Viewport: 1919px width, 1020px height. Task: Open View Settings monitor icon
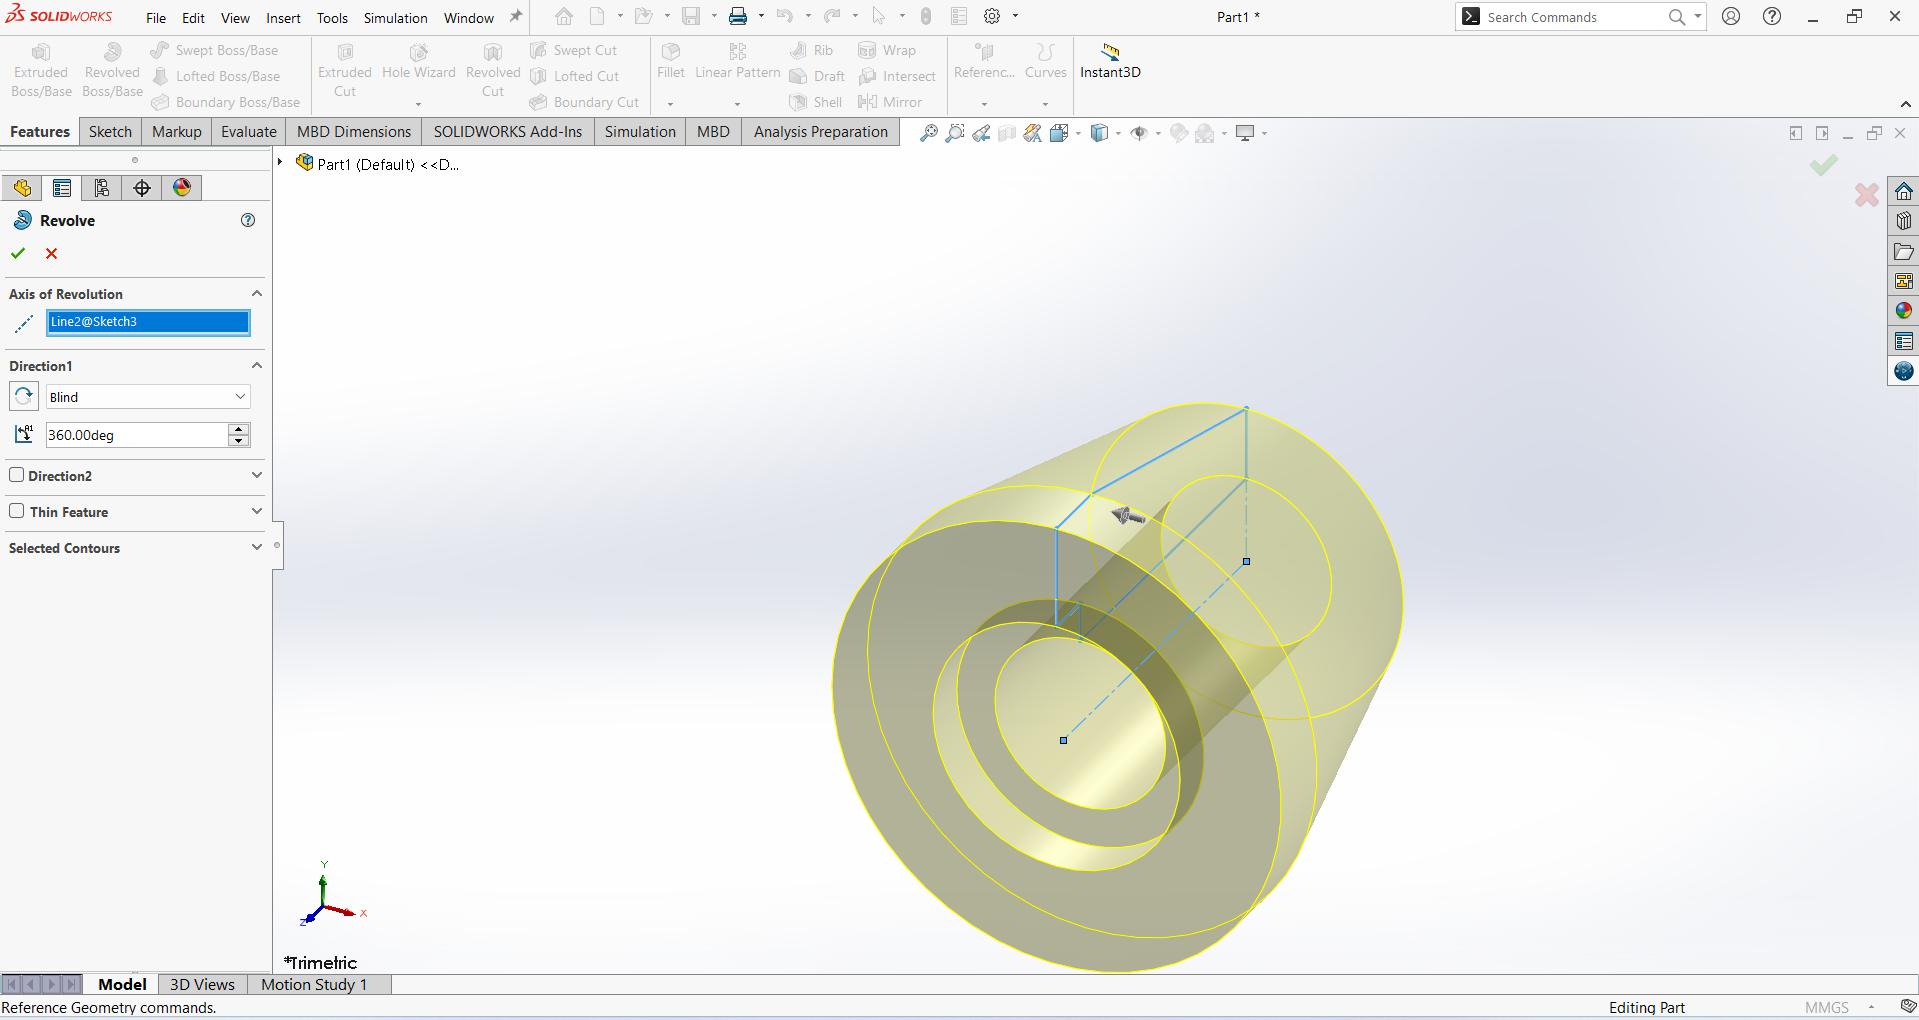point(1245,133)
